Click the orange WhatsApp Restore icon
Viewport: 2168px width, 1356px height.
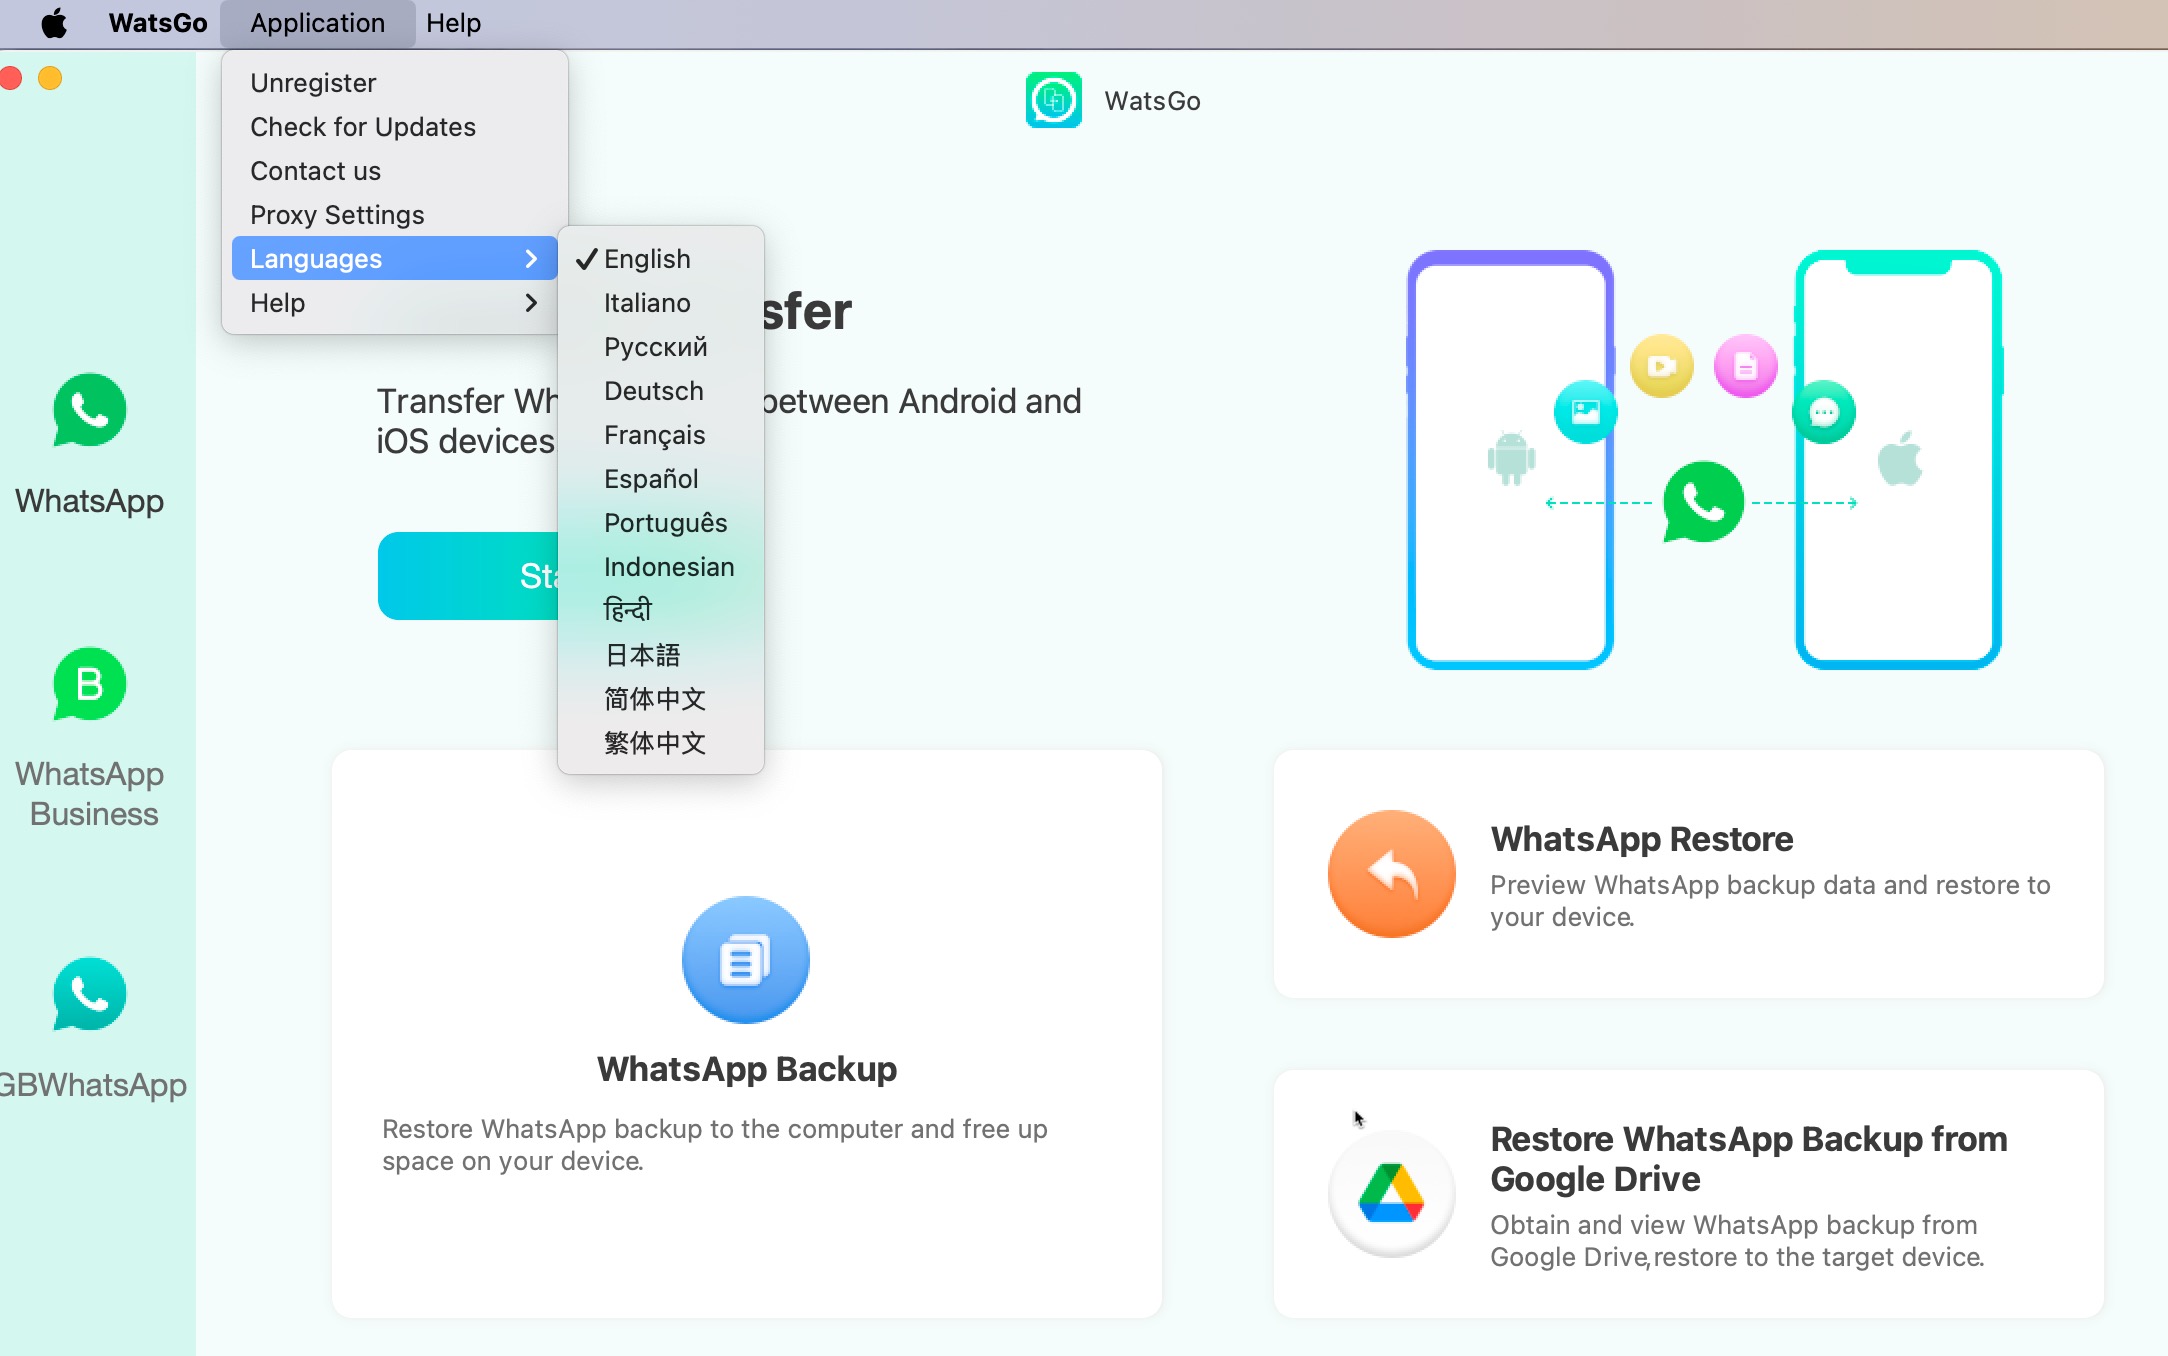pyautogui.click(x=1391, y=873)
